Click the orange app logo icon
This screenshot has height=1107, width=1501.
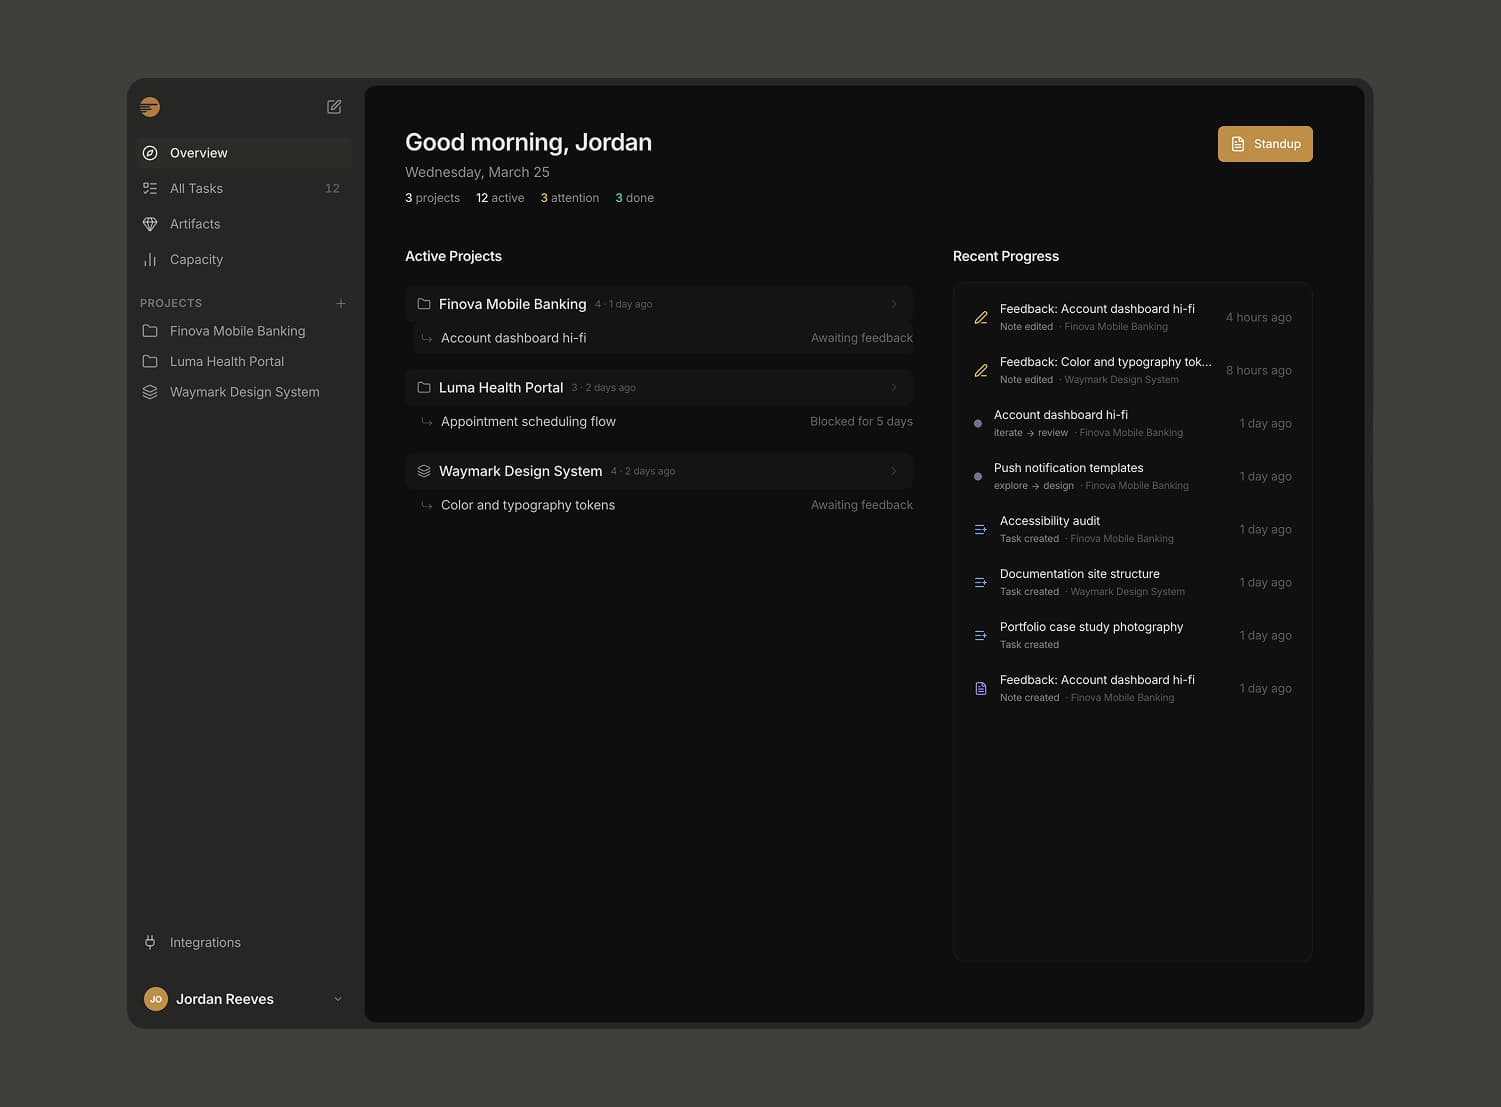click(150, 107)
